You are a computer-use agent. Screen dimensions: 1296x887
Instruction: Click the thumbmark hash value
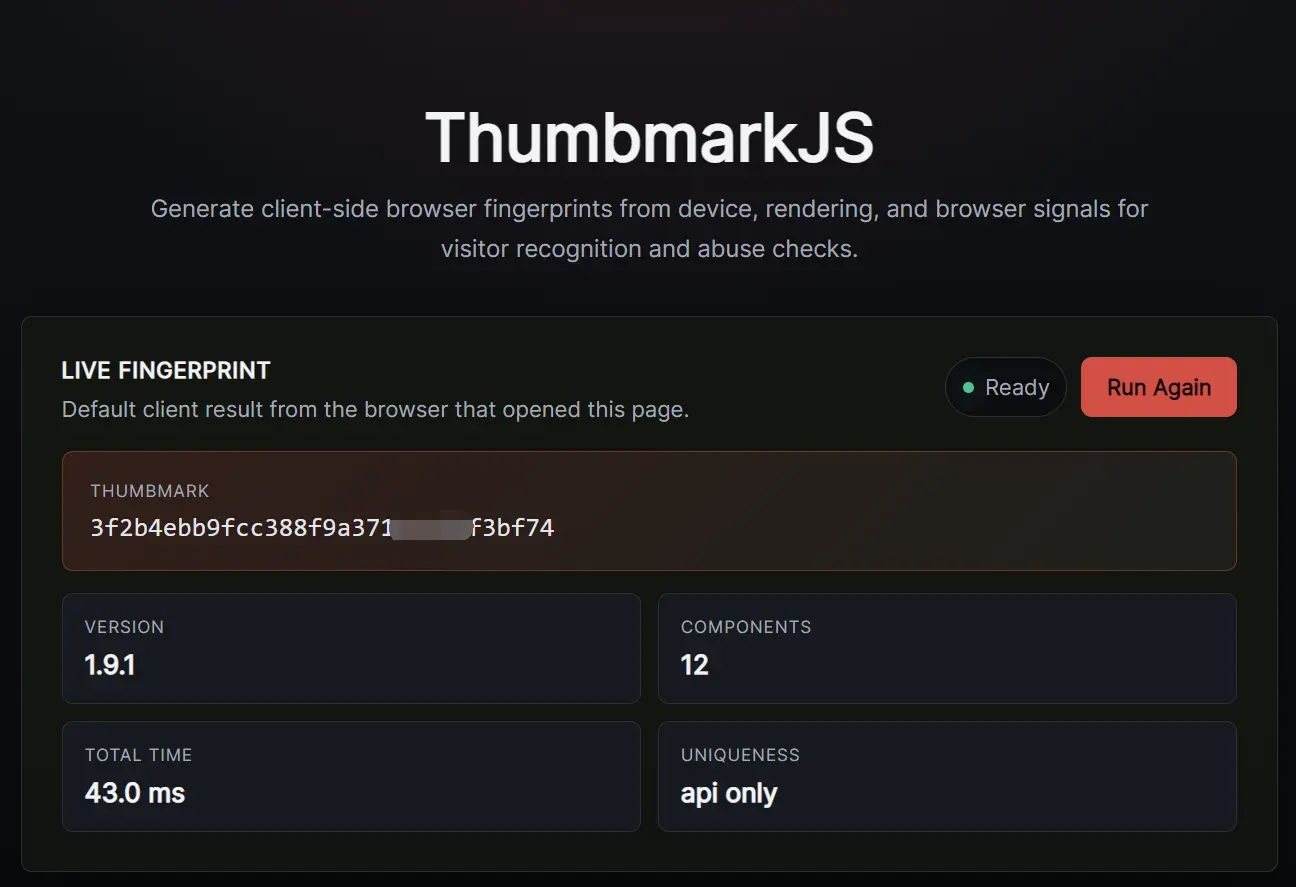pyautogui.click(x=322, y=528)
